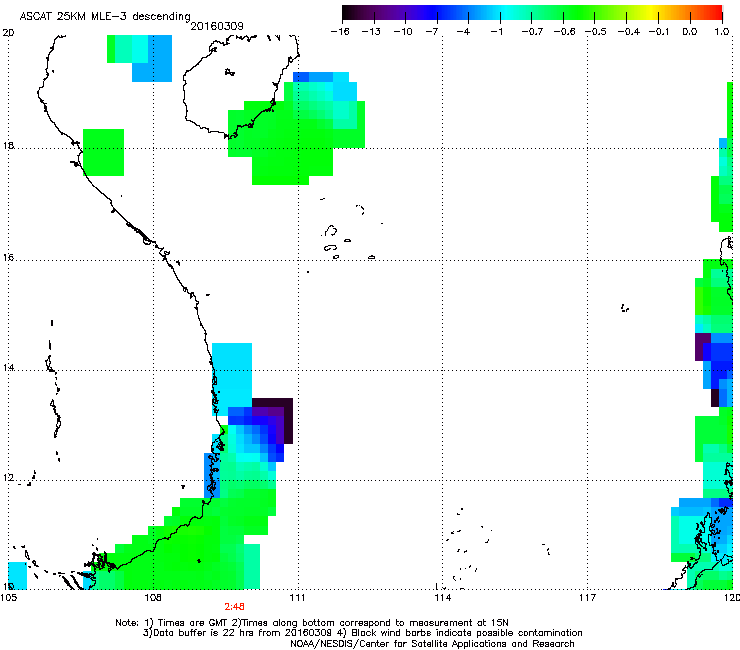Click the -0.4 color scale label

pyautogui.click(x=629, y=32)
